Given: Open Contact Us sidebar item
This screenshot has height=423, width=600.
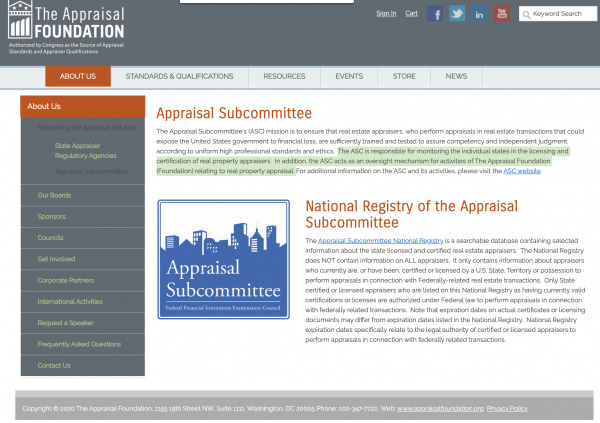Looking at the screenshot, I should pos(83,366).
